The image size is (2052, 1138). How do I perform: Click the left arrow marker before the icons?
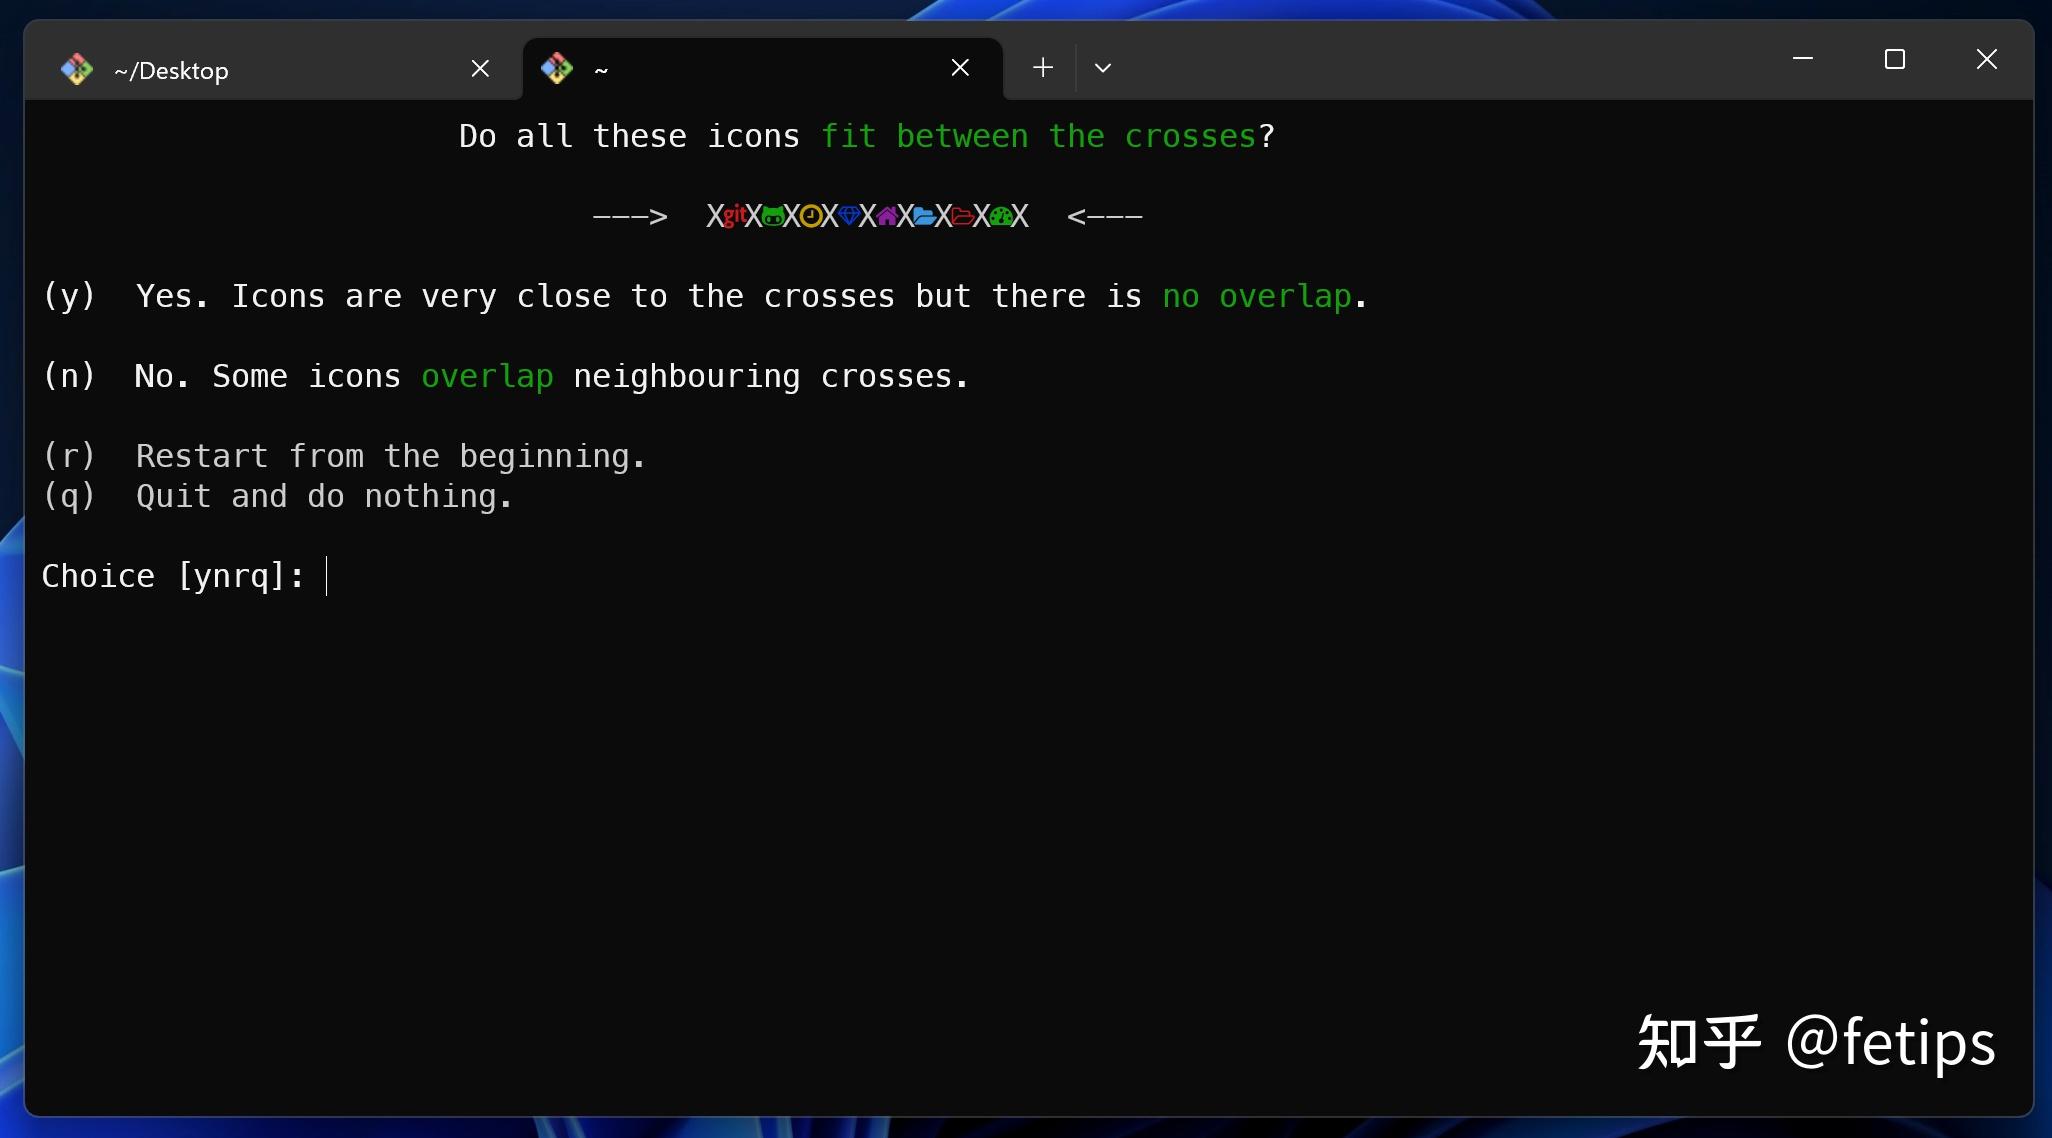[630, 216]
